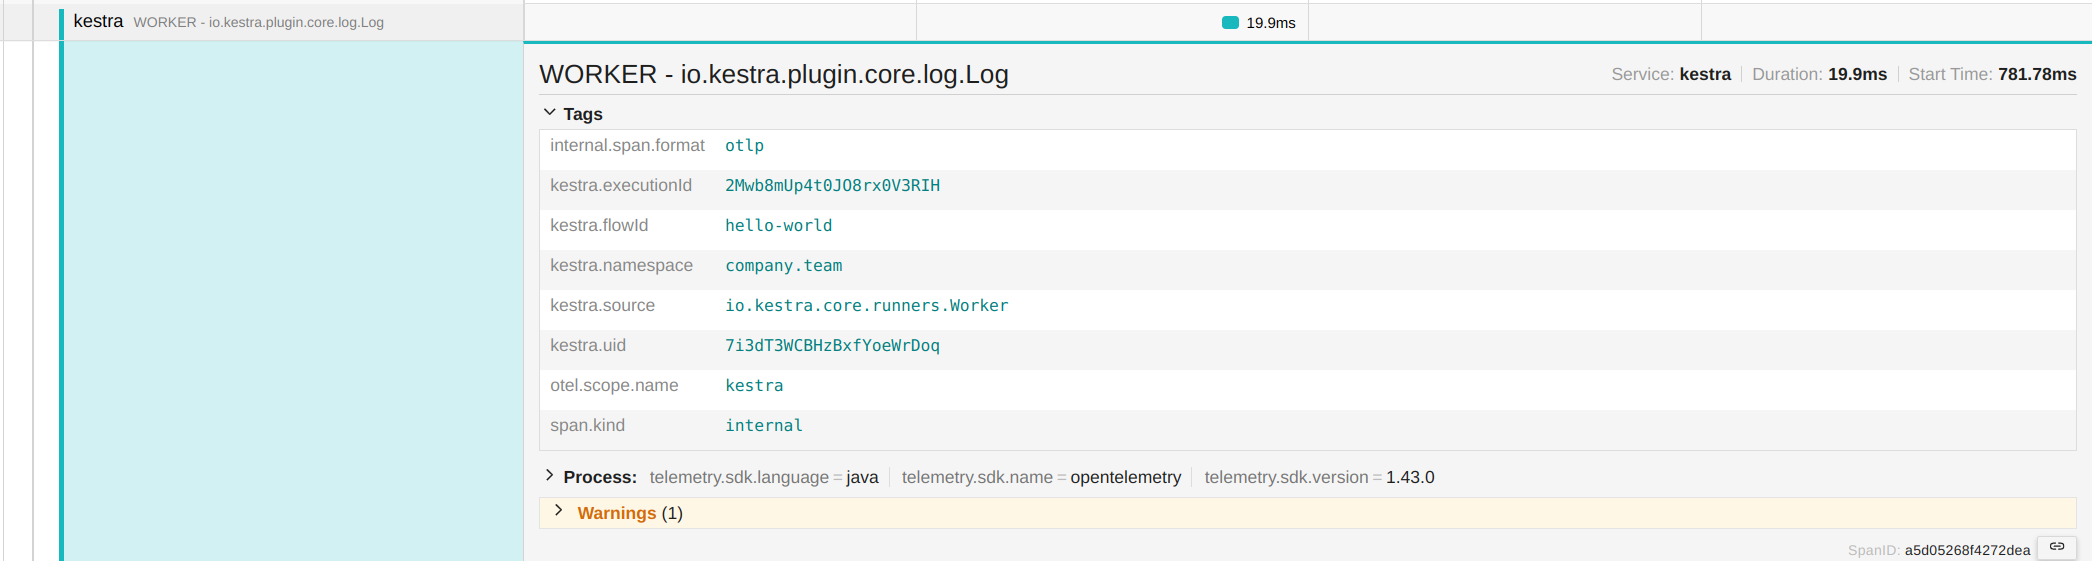Click the kestra.executionId key
The width and height of the screenshot is (2092, 561).
click(x=621, y=186)
